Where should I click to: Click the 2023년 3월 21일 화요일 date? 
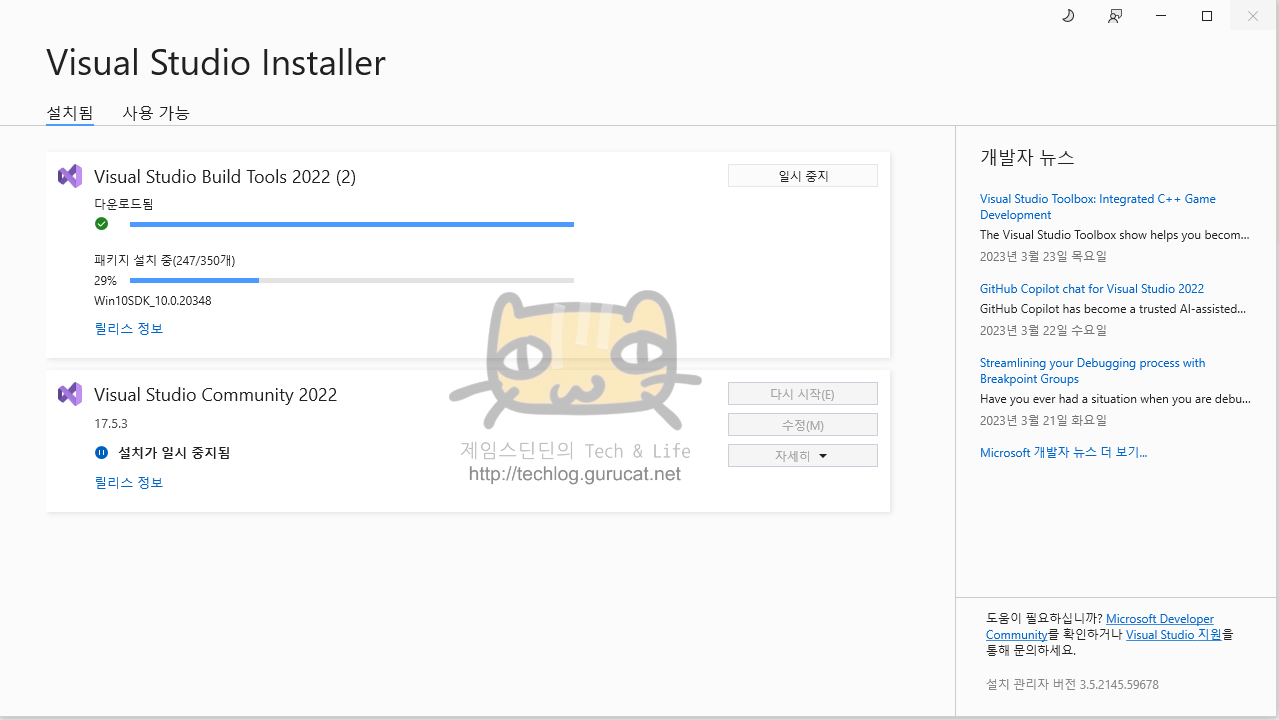(1043, 421)
